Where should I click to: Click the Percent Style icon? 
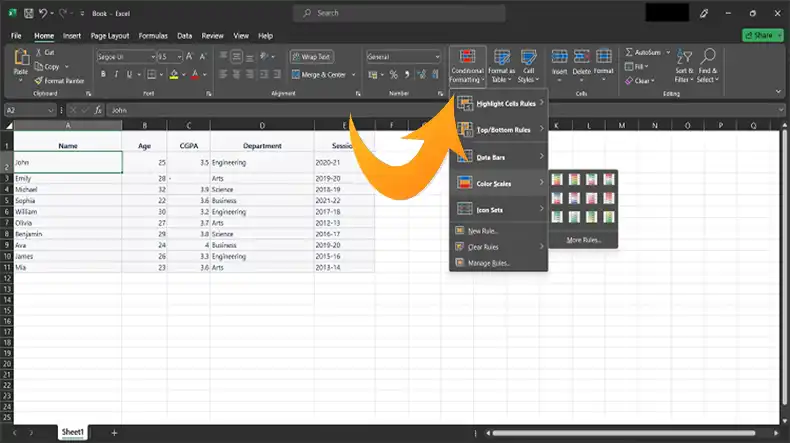tap(393, 75)
